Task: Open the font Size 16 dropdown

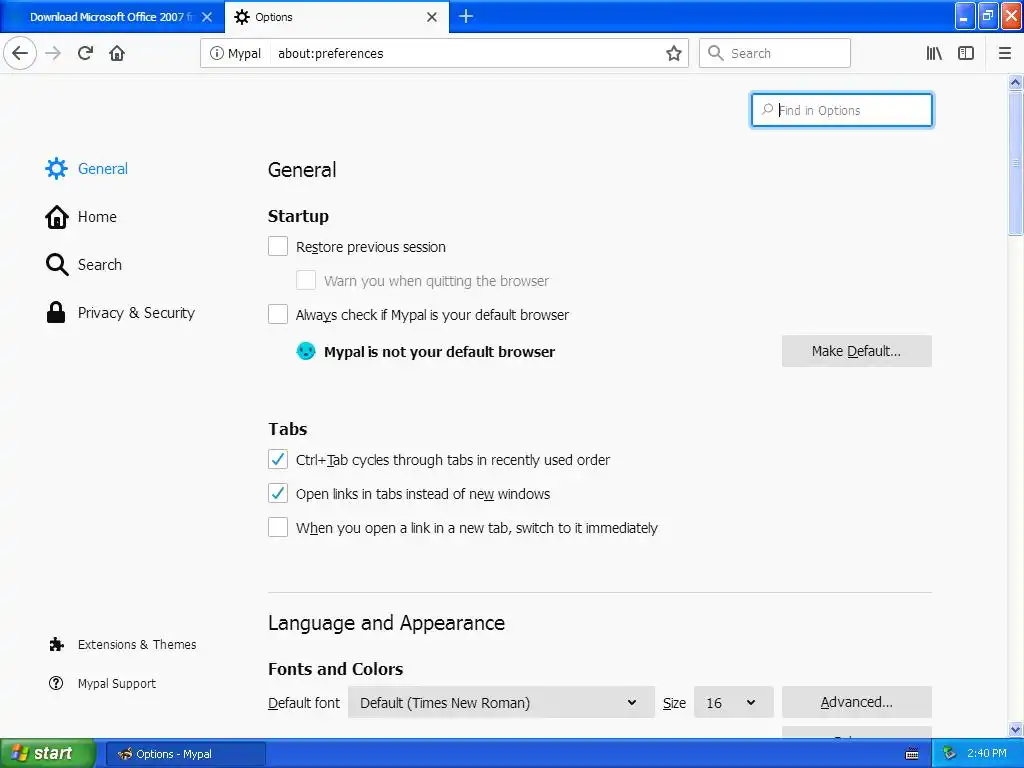Action: [x=733, y=702]
